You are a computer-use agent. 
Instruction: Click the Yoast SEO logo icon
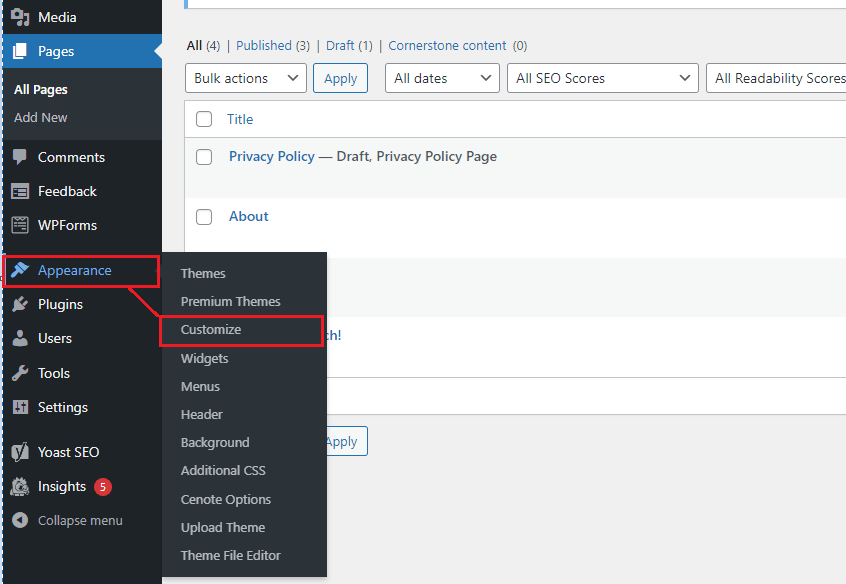[x=20, y=452]
